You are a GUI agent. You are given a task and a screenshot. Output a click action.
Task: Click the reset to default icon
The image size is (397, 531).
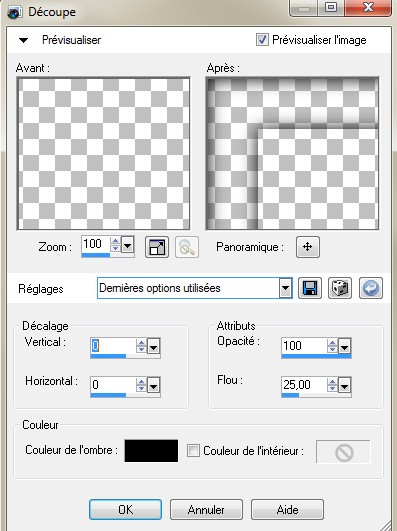(371, 288)
